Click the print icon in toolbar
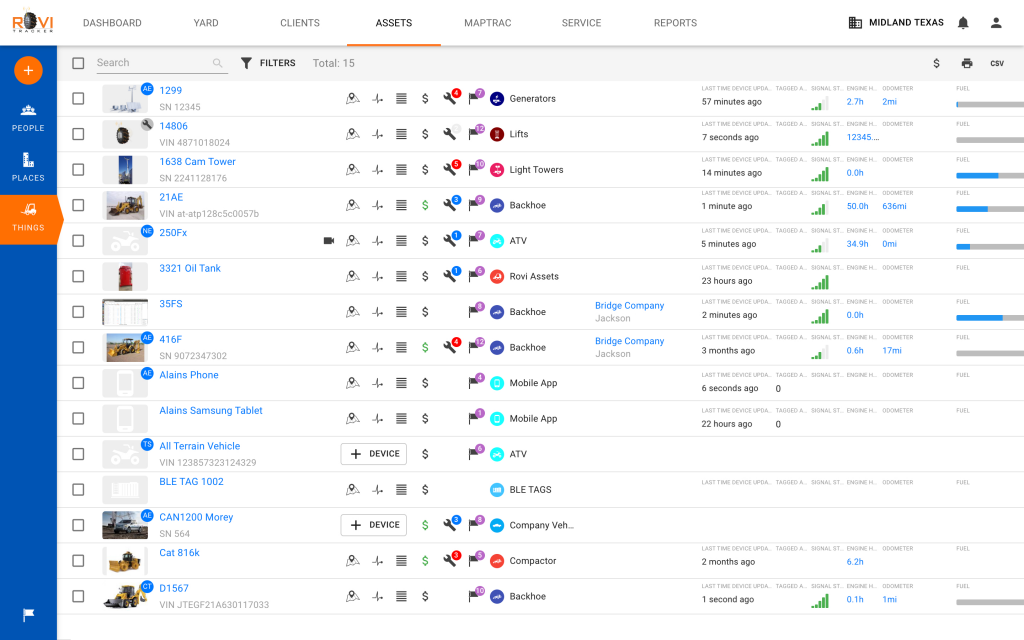 click(x=967, y=63)
